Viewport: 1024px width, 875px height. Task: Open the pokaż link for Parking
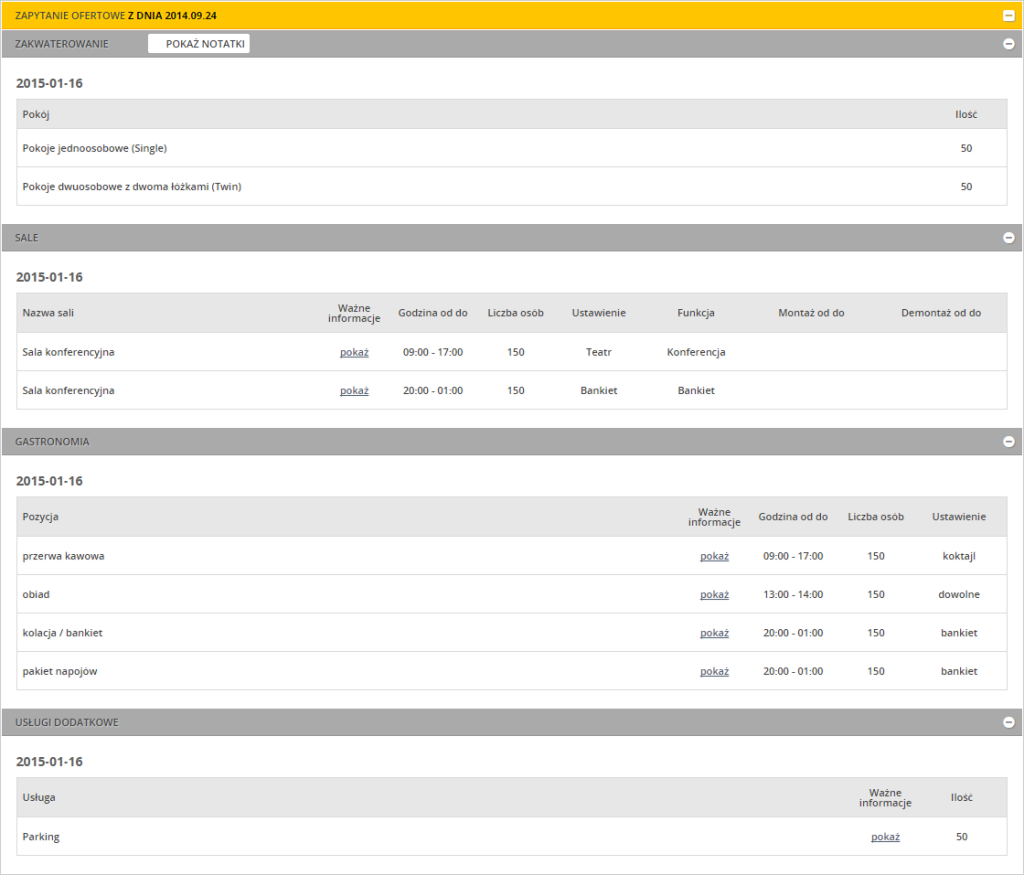coord(885,837)
